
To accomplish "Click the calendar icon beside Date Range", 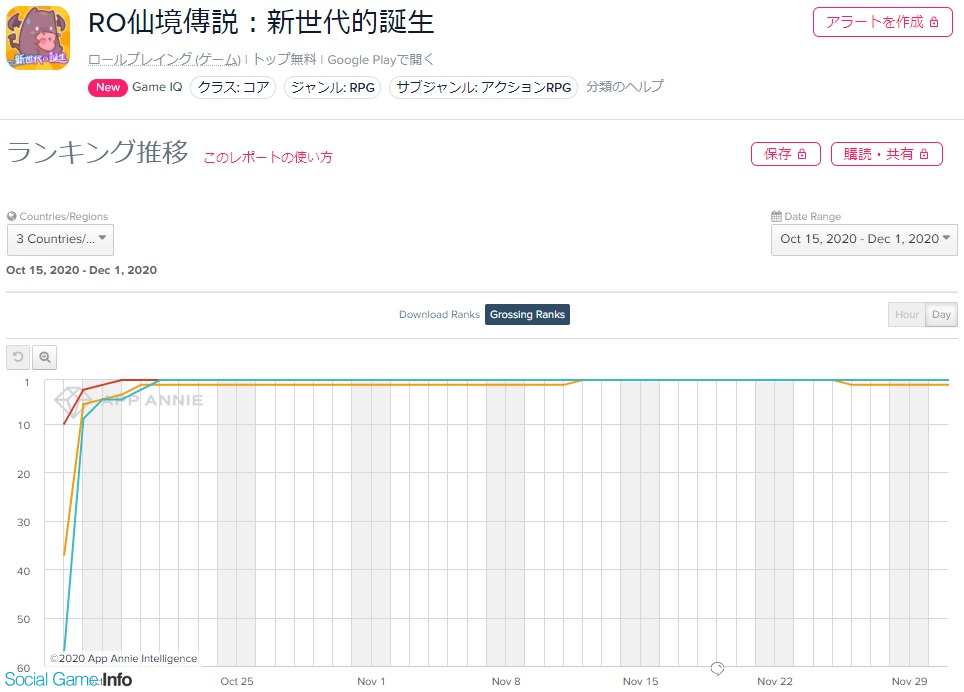I will (776, 216).
